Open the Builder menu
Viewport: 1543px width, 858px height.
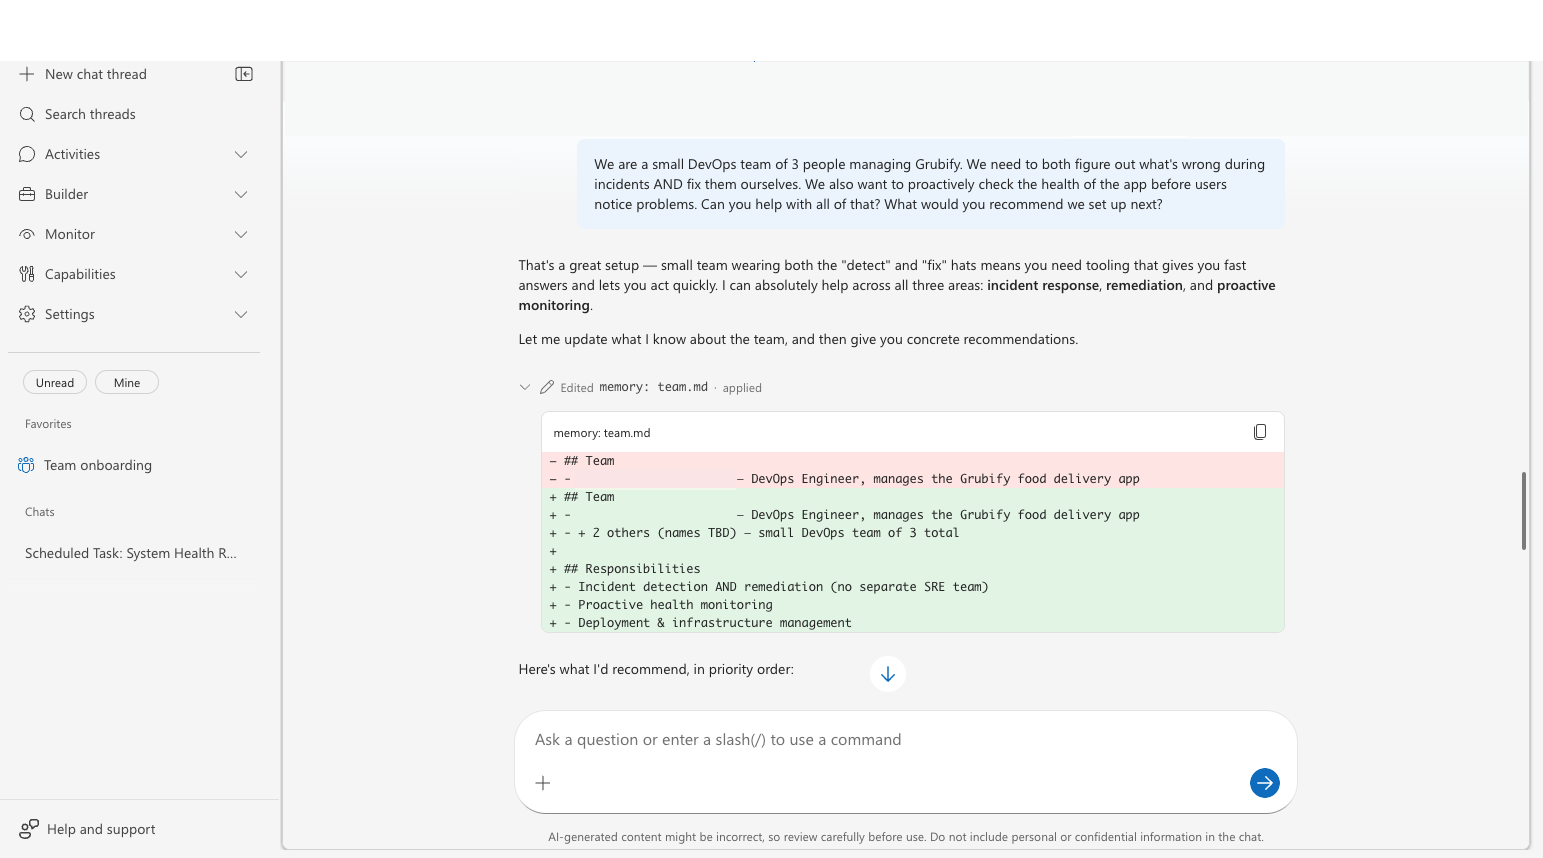tap(134, 194)
